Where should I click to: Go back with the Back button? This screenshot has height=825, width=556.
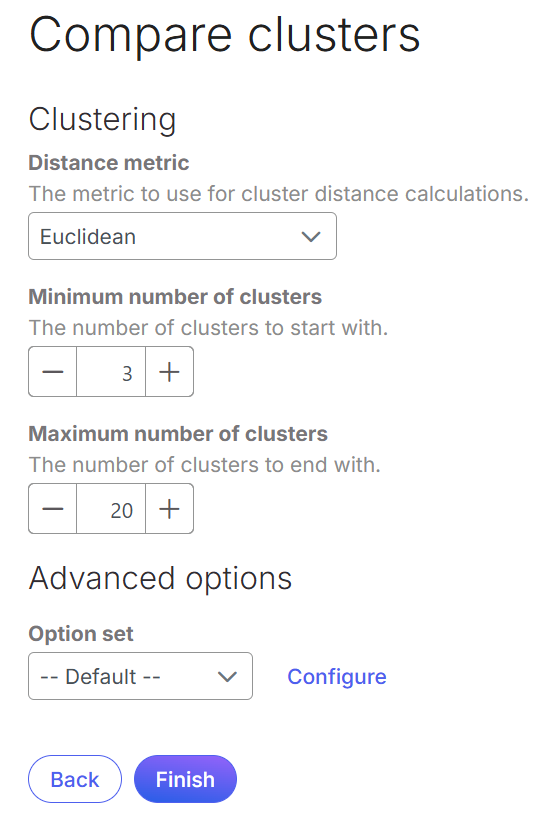(x=75, y=779)
